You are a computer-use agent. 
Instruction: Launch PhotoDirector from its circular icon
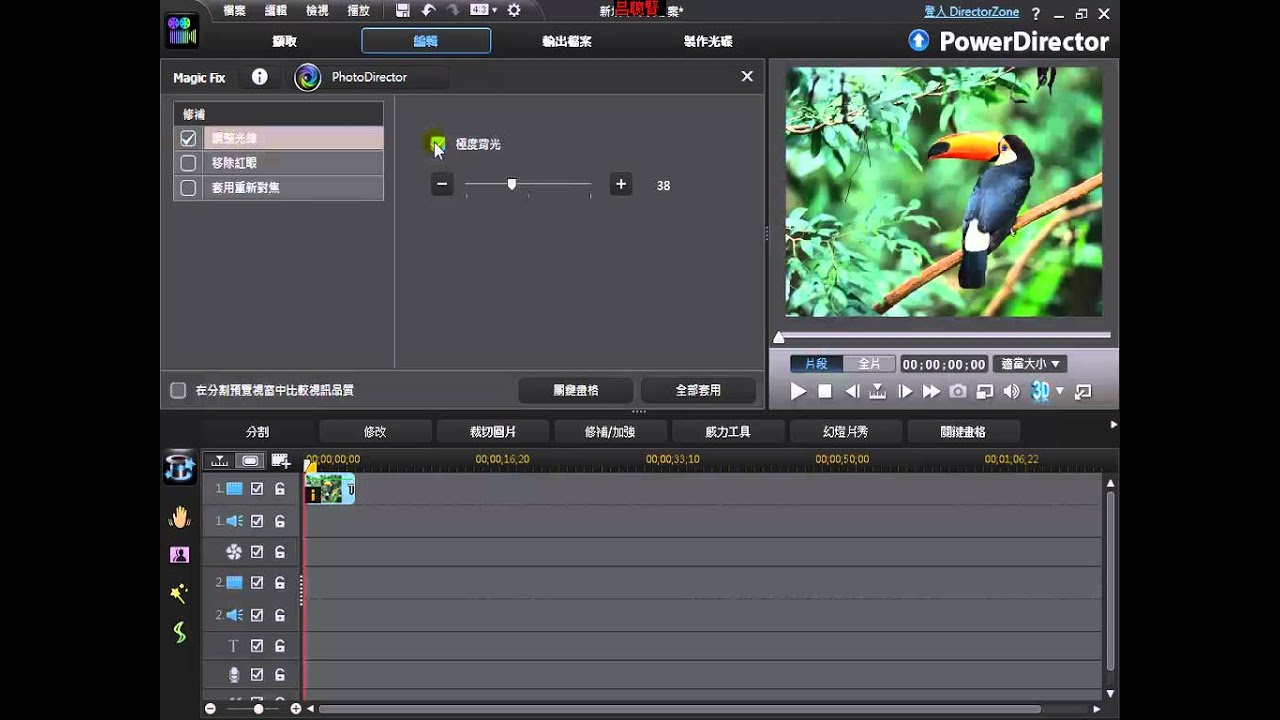click(x=308, y=77)
